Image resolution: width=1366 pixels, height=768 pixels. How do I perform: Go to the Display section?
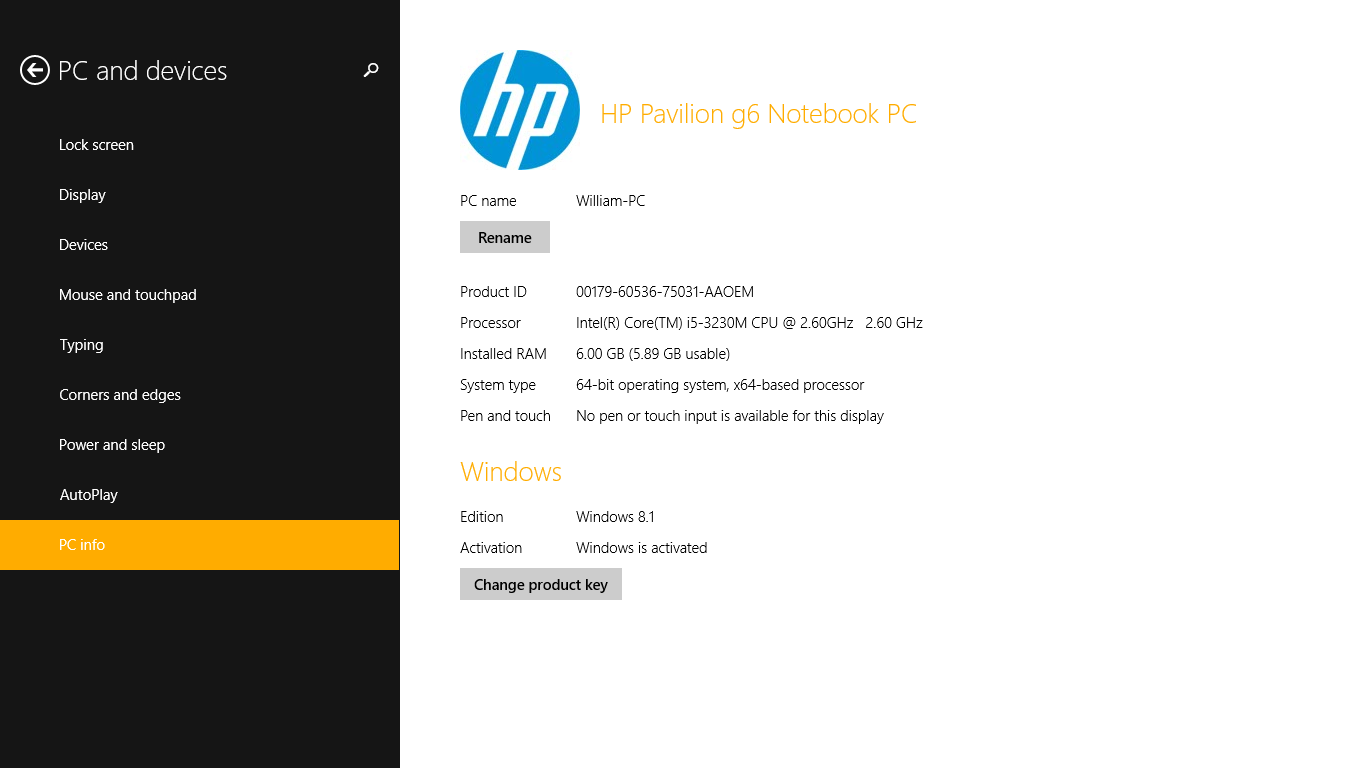click(82, 195)
